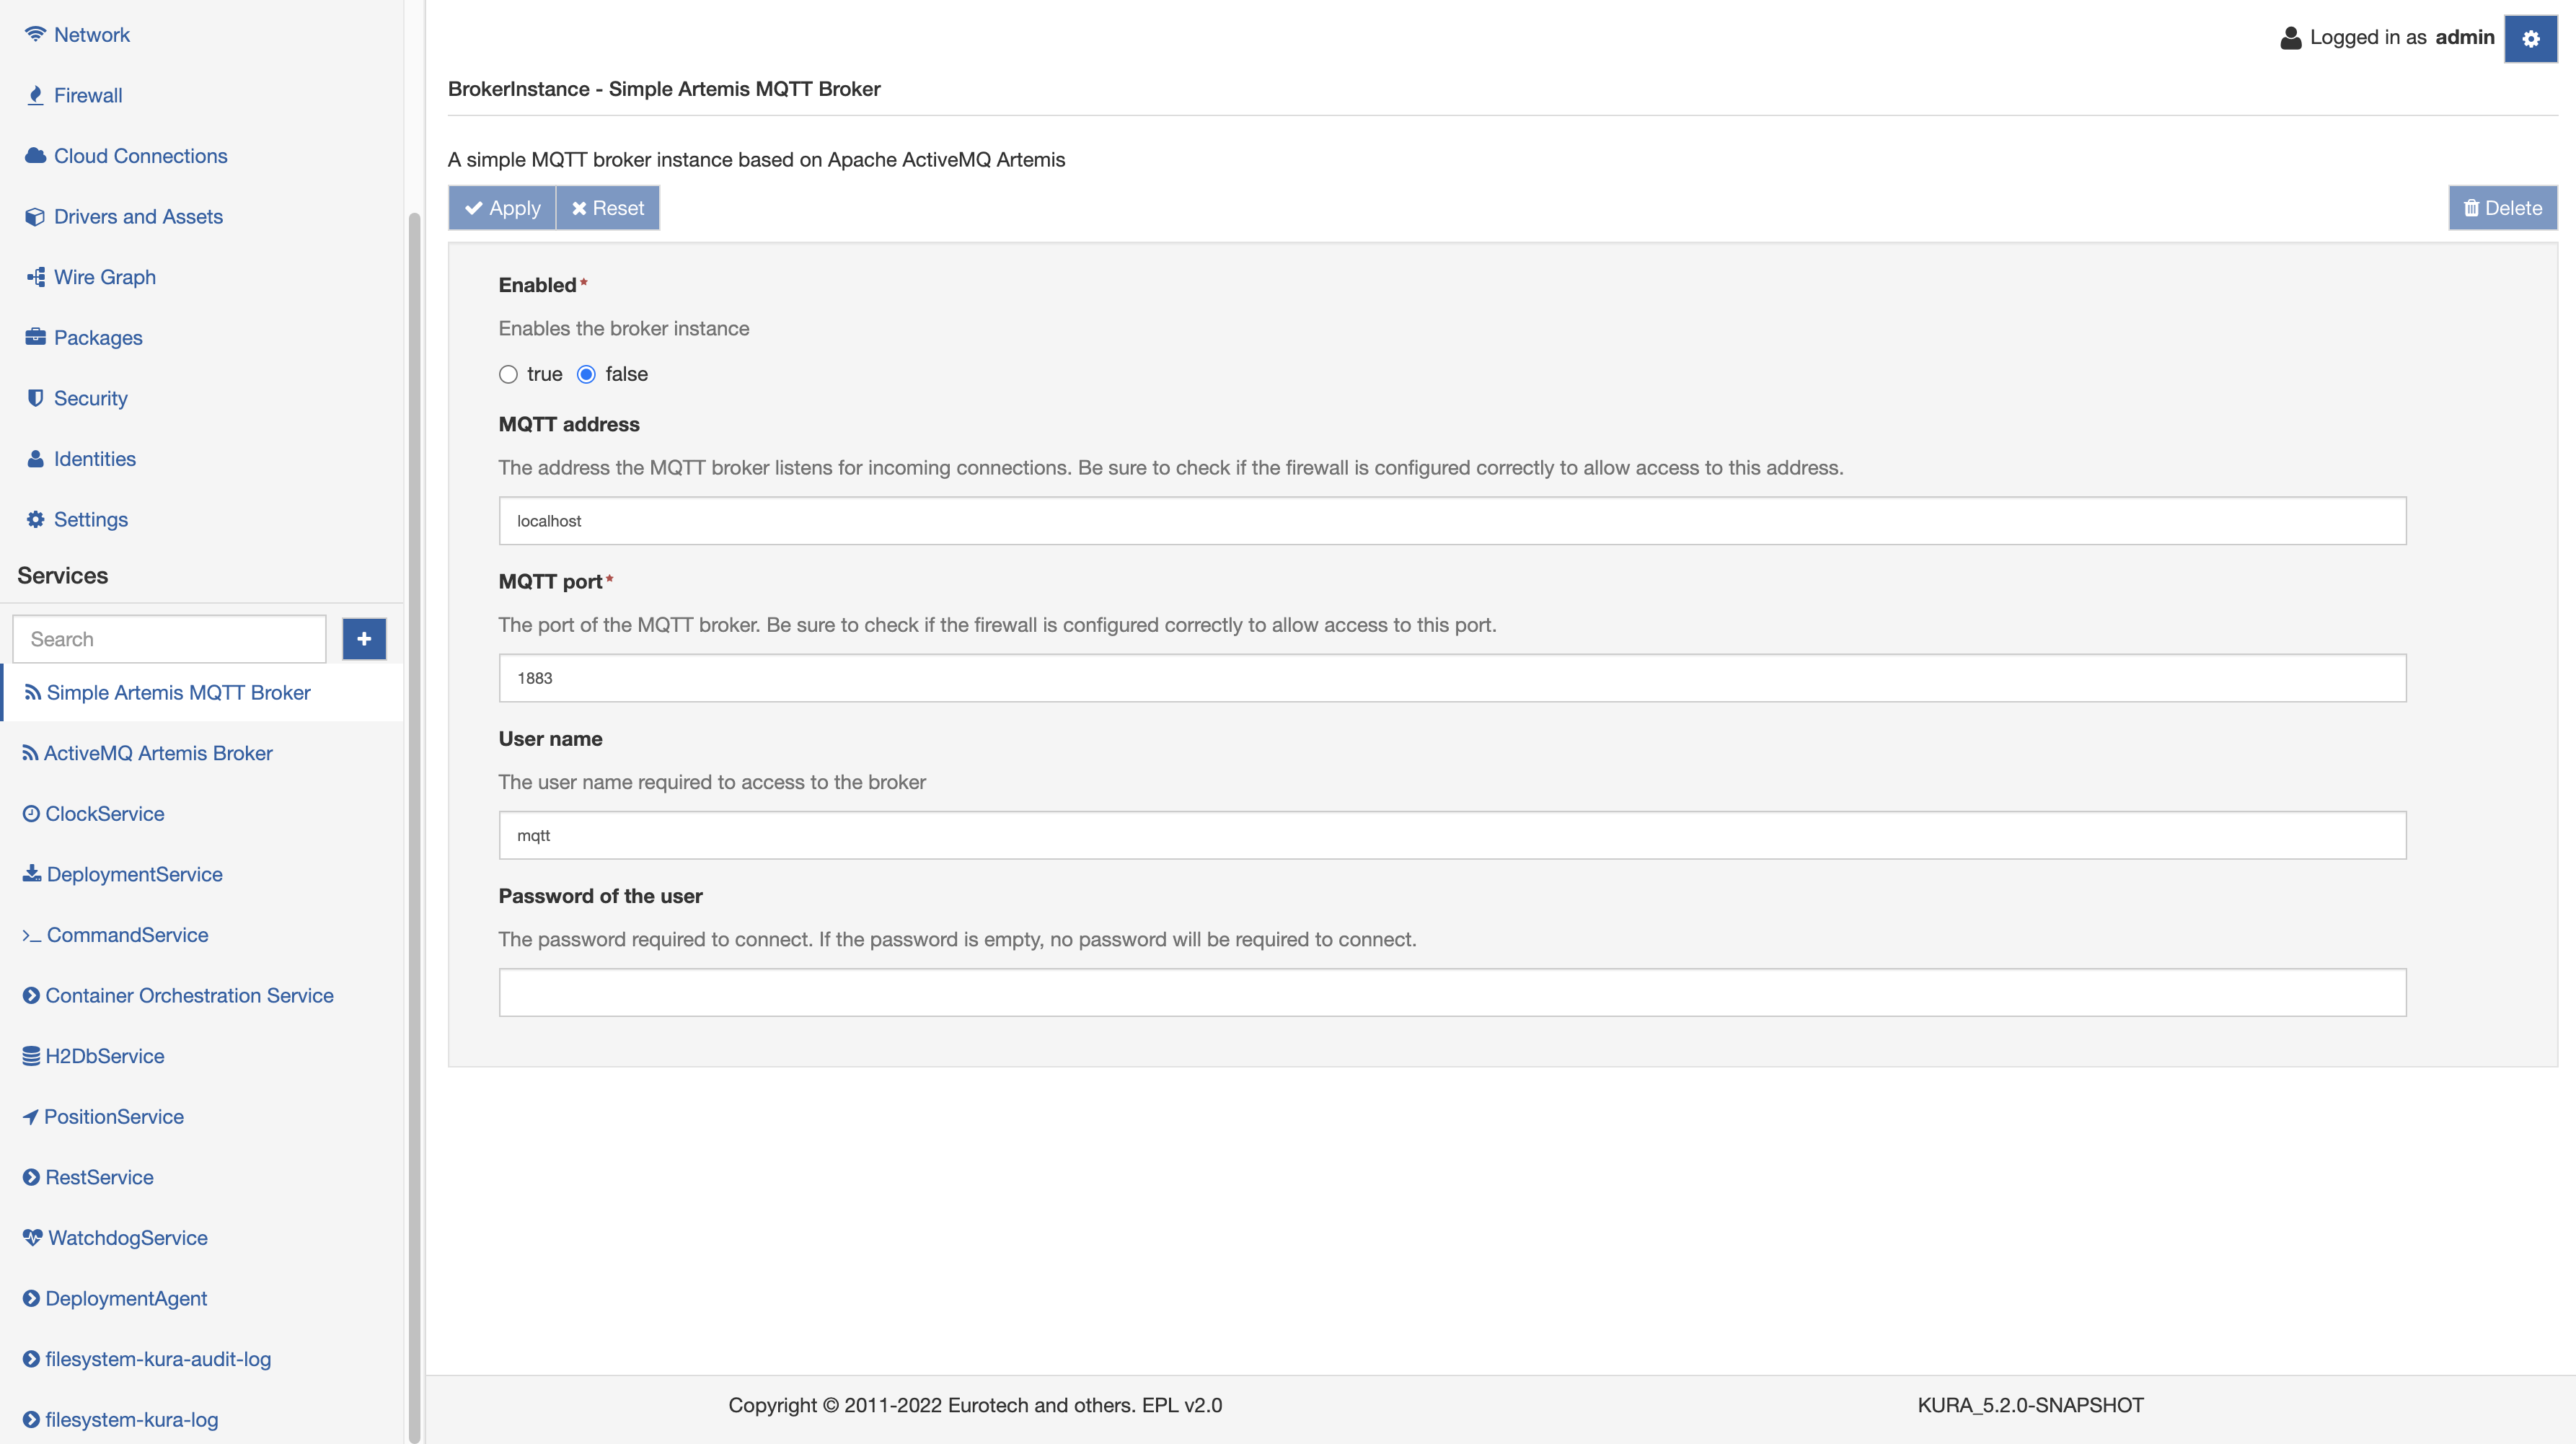This screenshot has width=2576, height=1444.
Task: Click the filesystem-kura-audit-log arrow icon
Action: click(x=31, y=1359)
